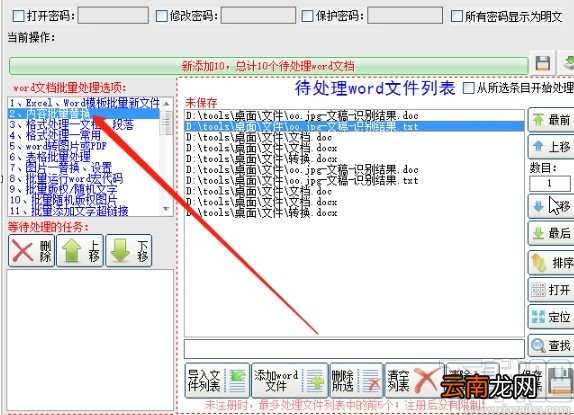Locate the file using the 定位 button
The image size is (574, 415).
pyautogui.click(x=552, y=317)
